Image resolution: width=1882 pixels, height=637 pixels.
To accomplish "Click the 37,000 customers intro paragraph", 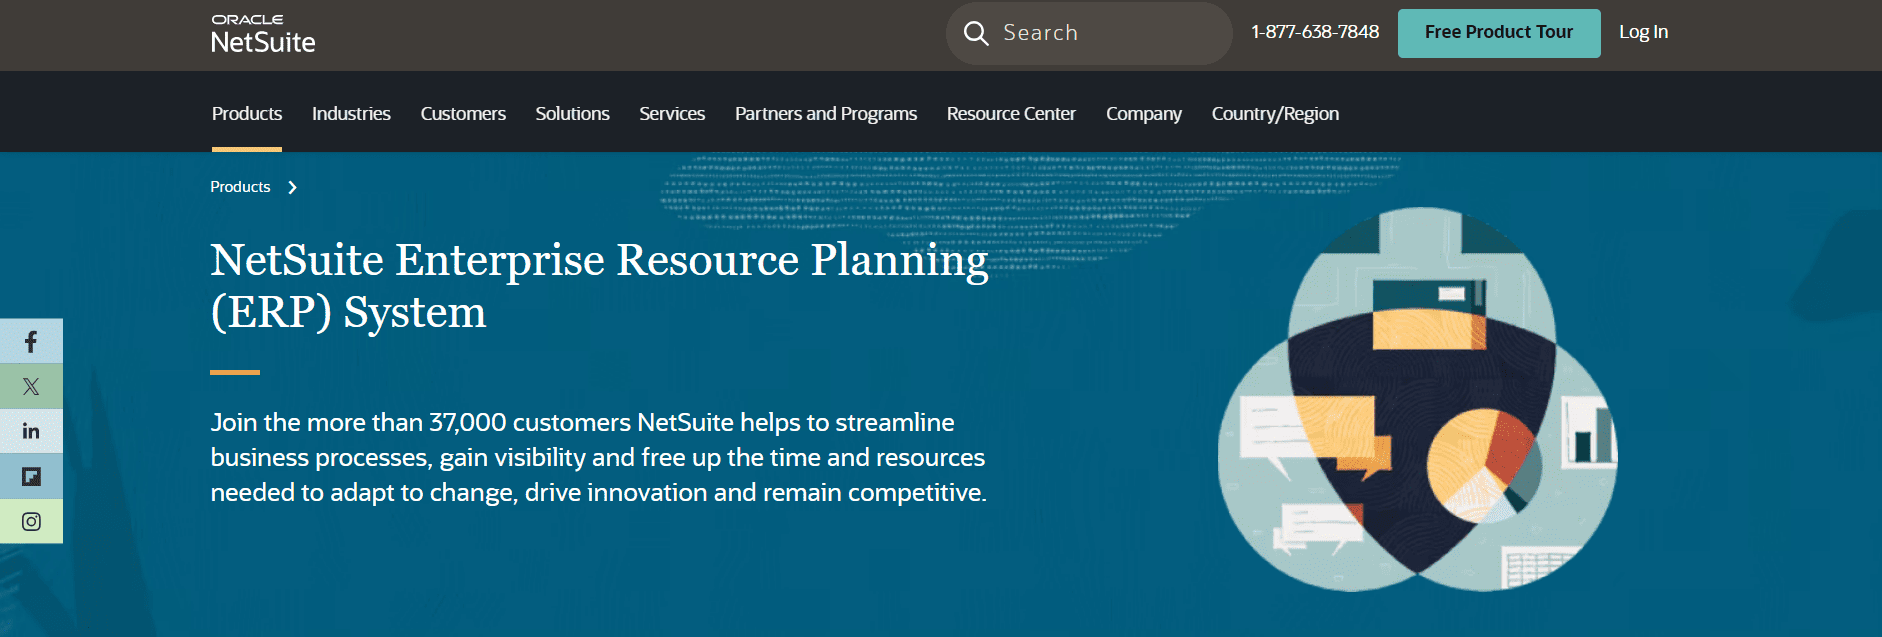I will (x=598, y=457).
